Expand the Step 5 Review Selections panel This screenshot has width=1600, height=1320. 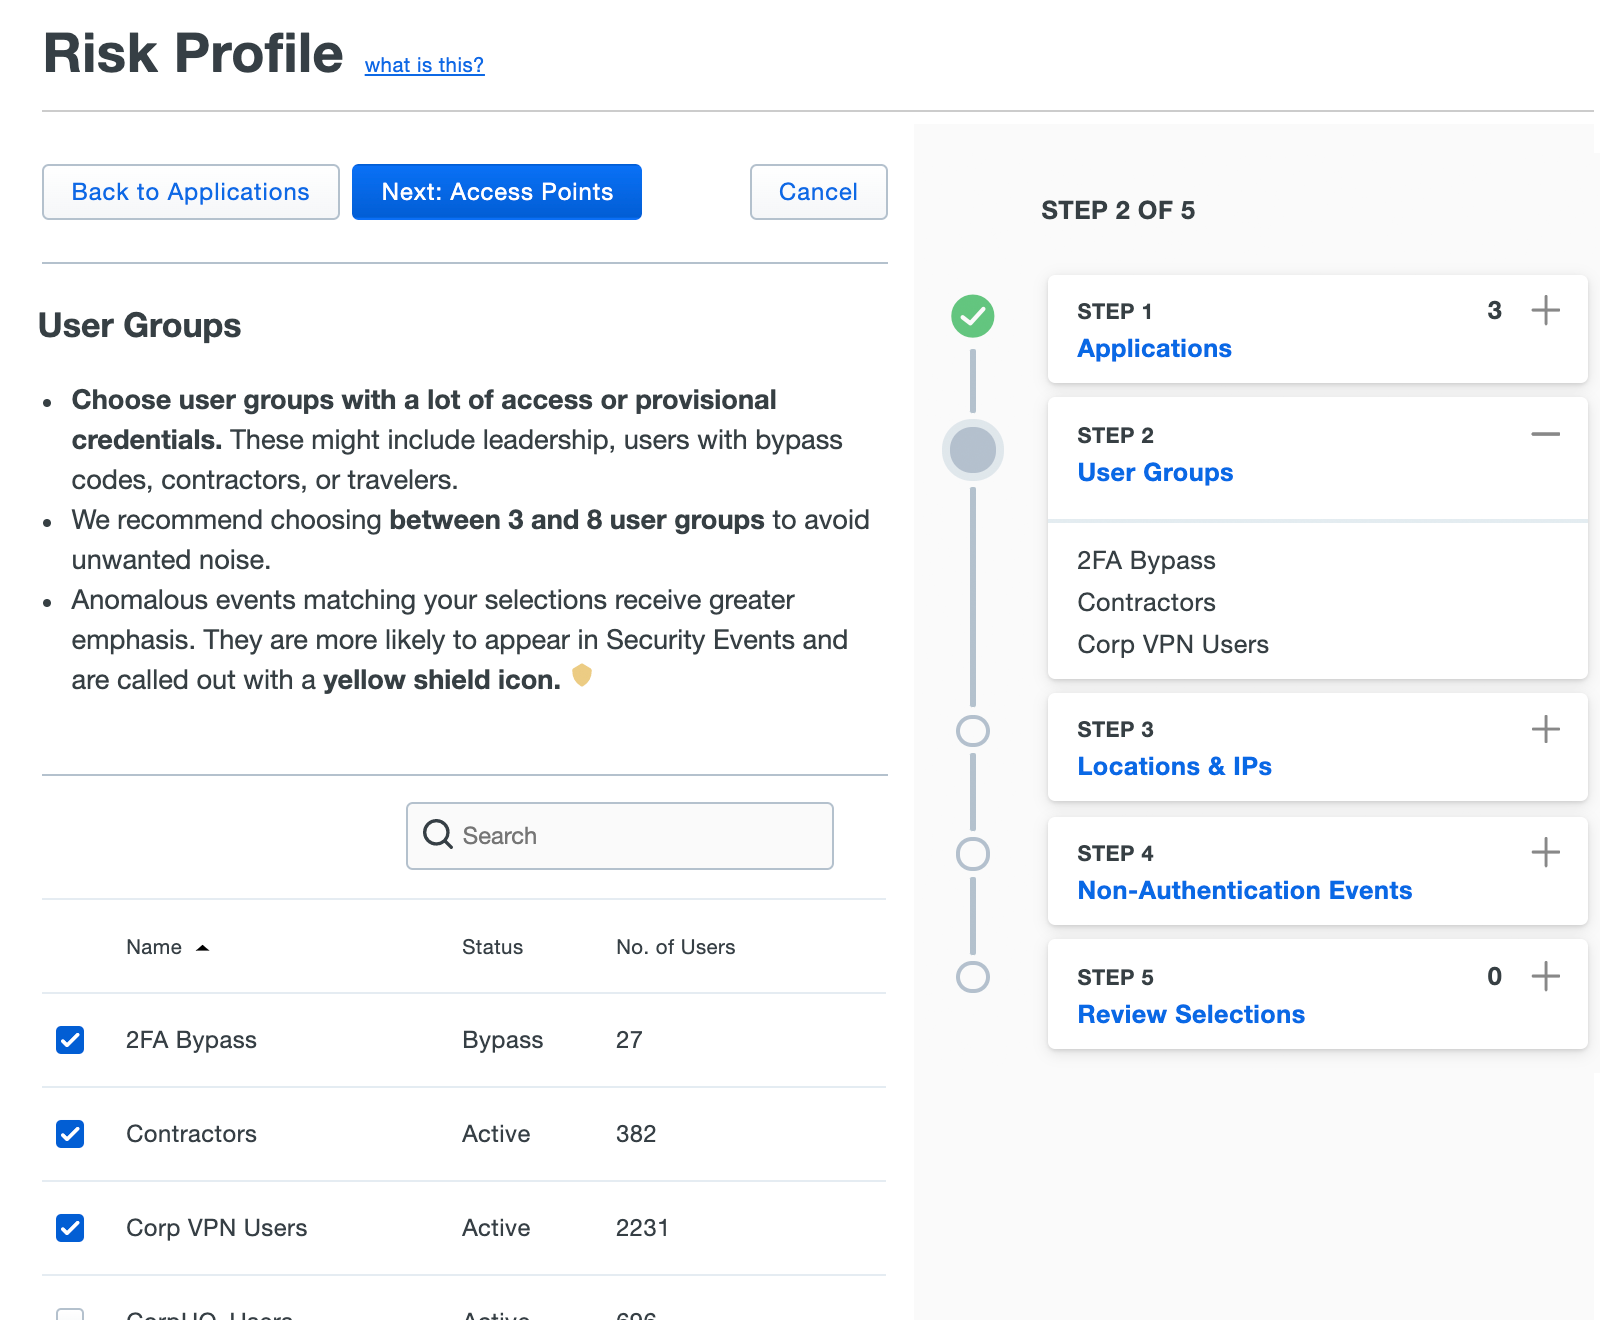click(1545, 977)
